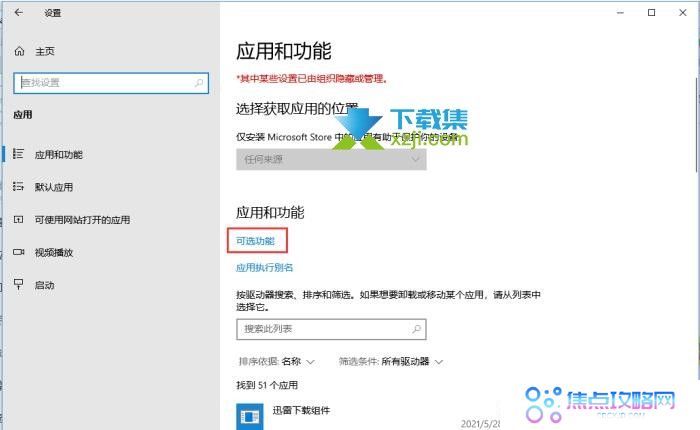Click the vertical scrollbar on the right
Image resolution: width=700 pixels, height=430 pixels.
pos(697,125)
